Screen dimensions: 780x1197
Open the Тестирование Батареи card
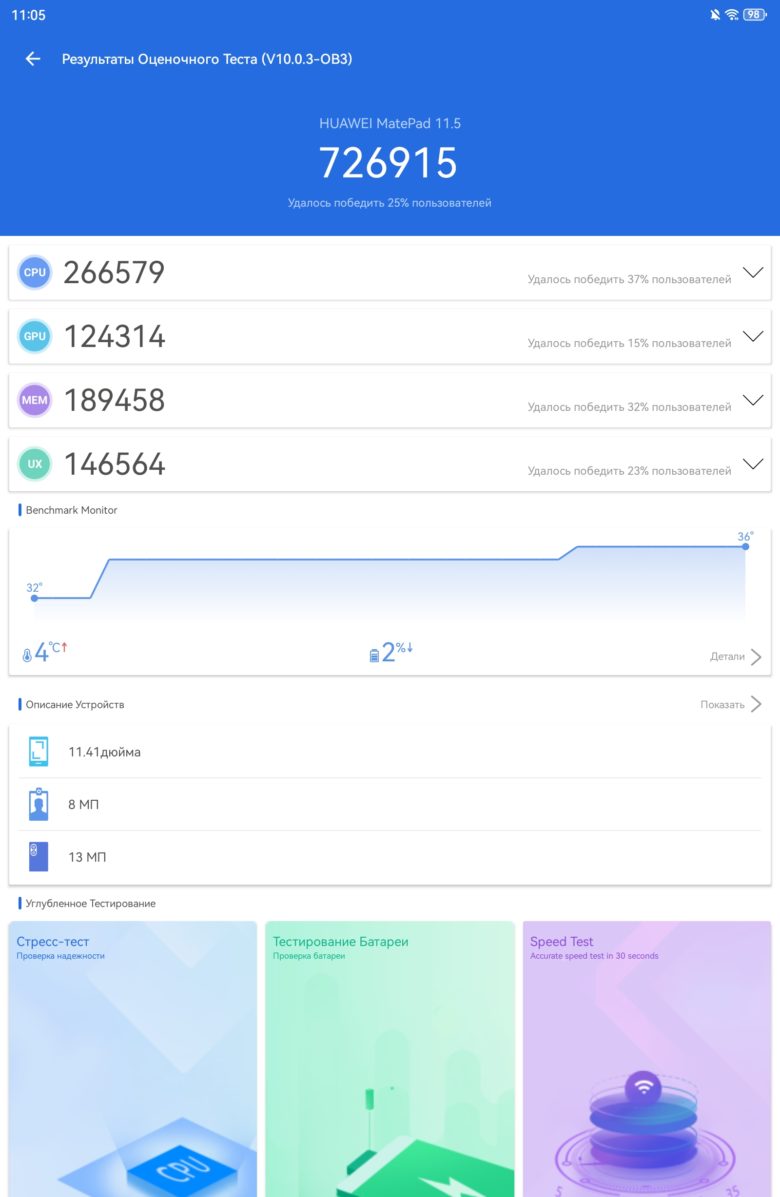coord(390,1059)
